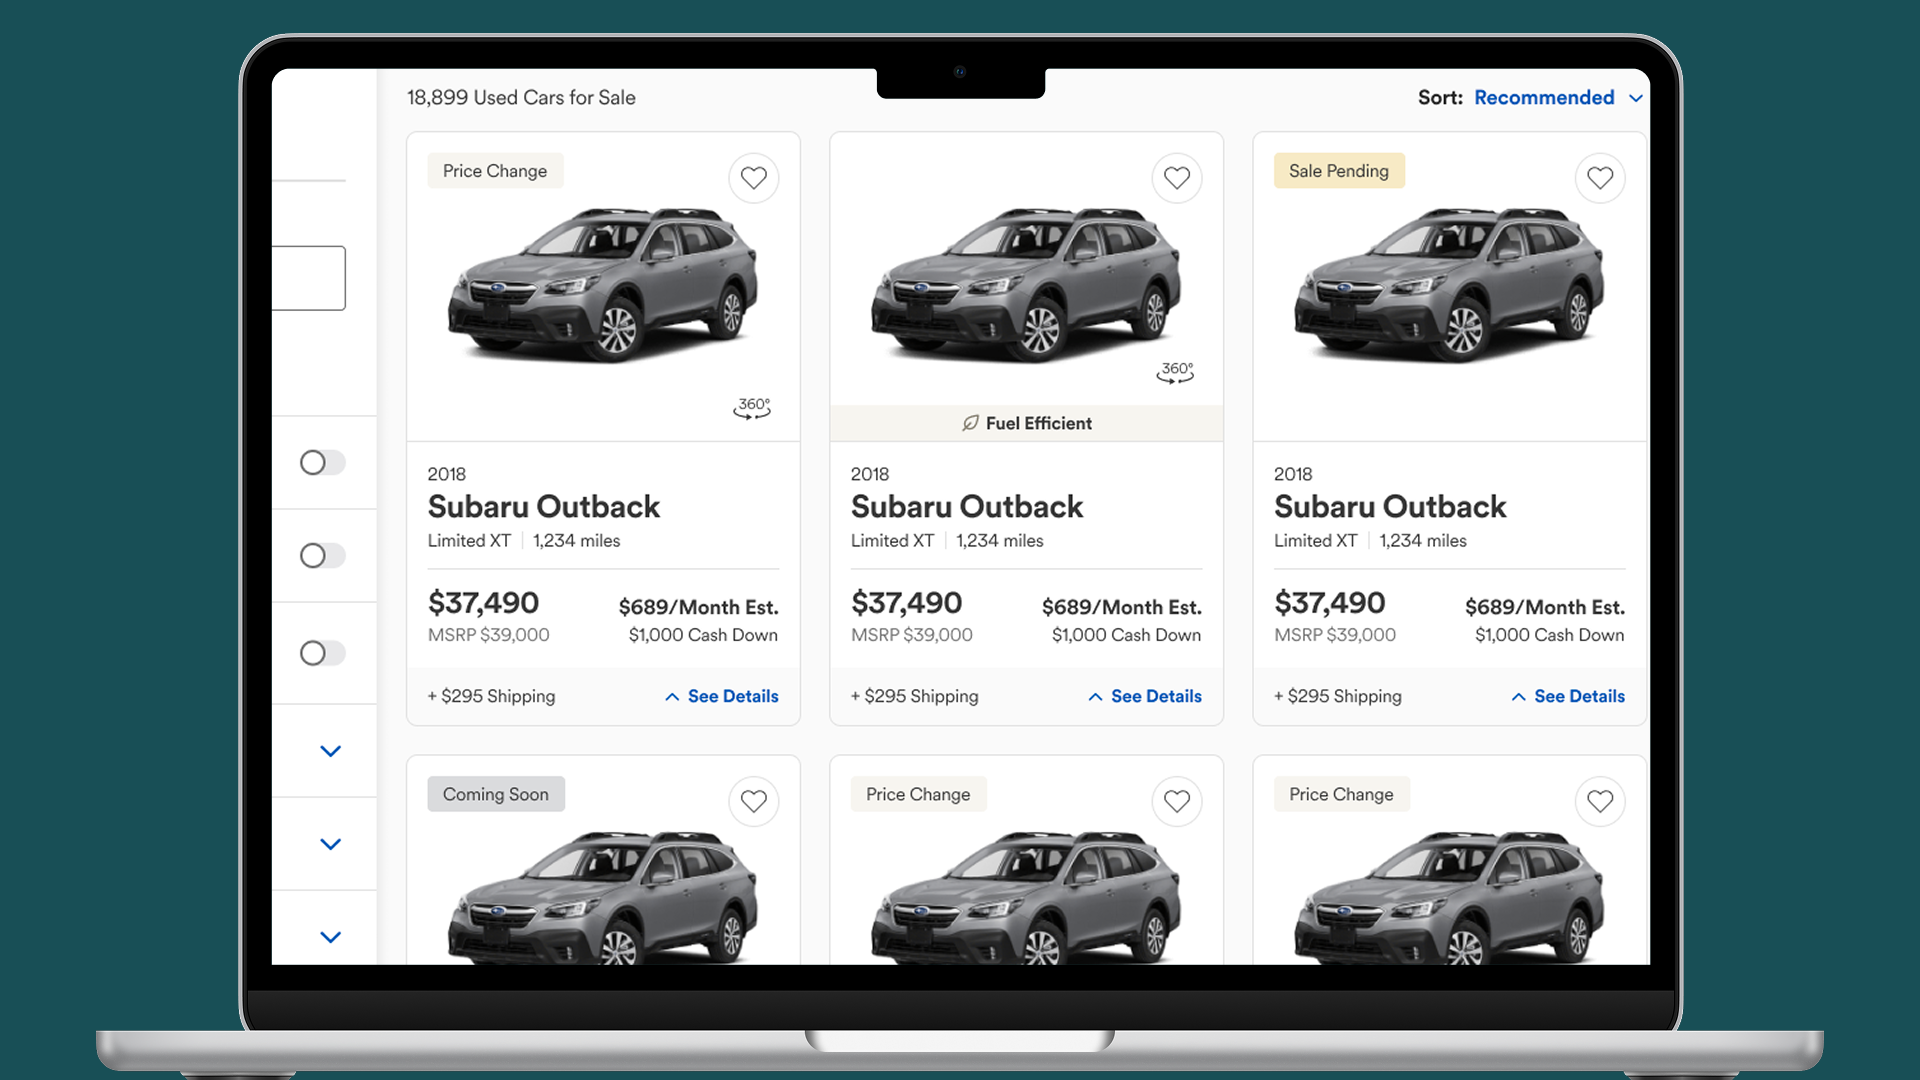The height and width of the screenshot is (1080, 1920).
Task: Click See Details on Sale Pending card
Action: tap(1567, 696)
